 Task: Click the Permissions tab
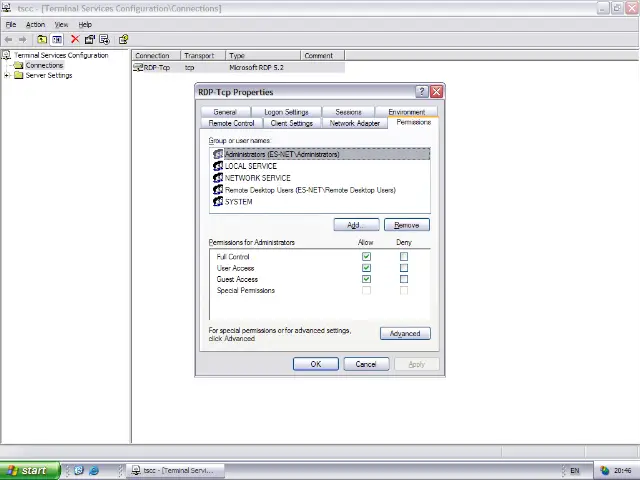pos(413,122)
